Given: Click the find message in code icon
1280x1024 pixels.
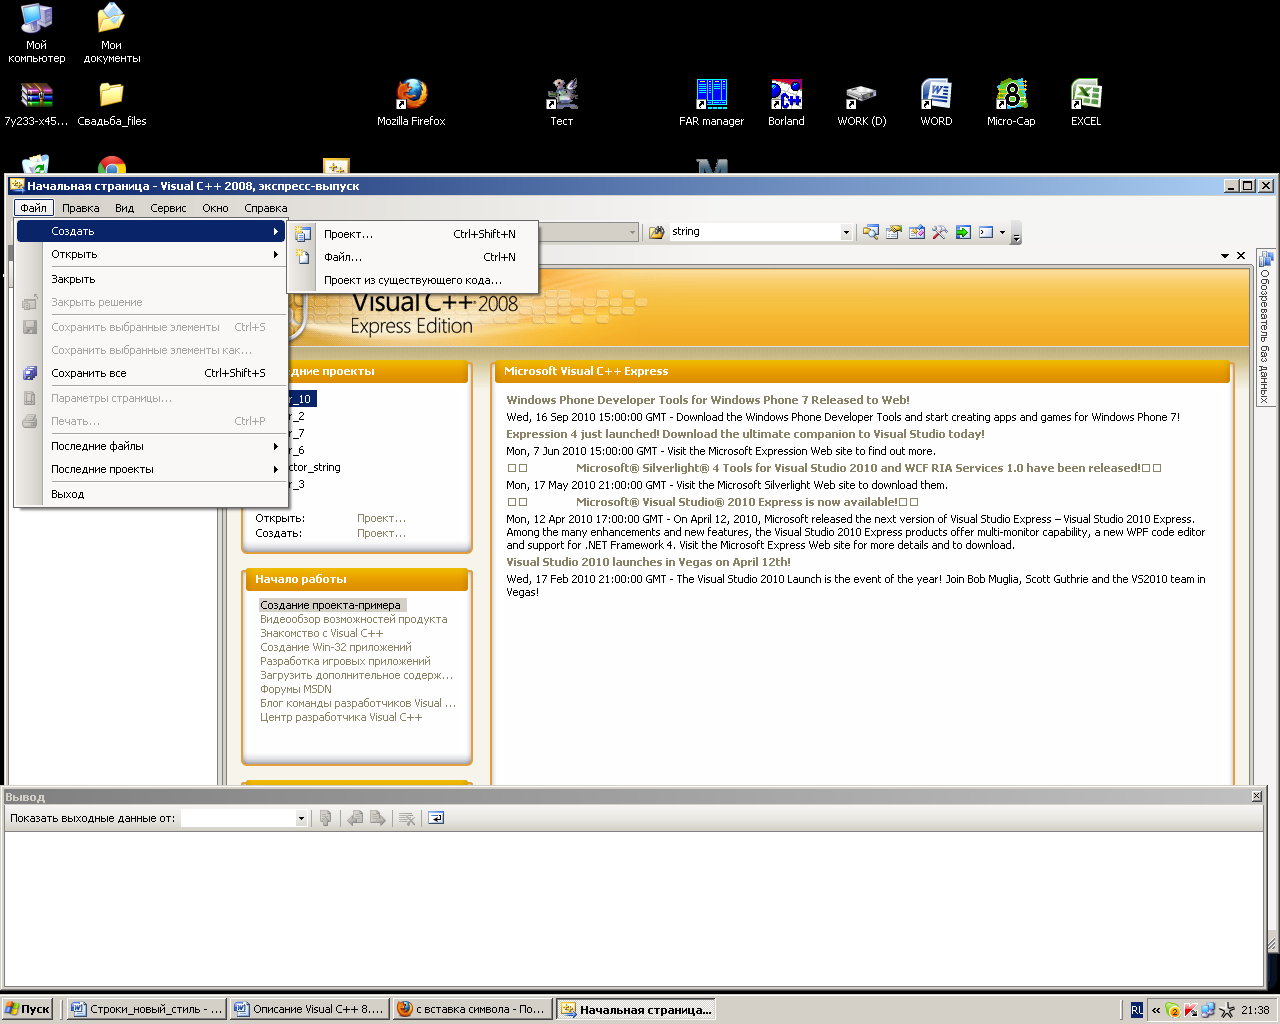Looking at the screenshot, I should tap(325, 818).
